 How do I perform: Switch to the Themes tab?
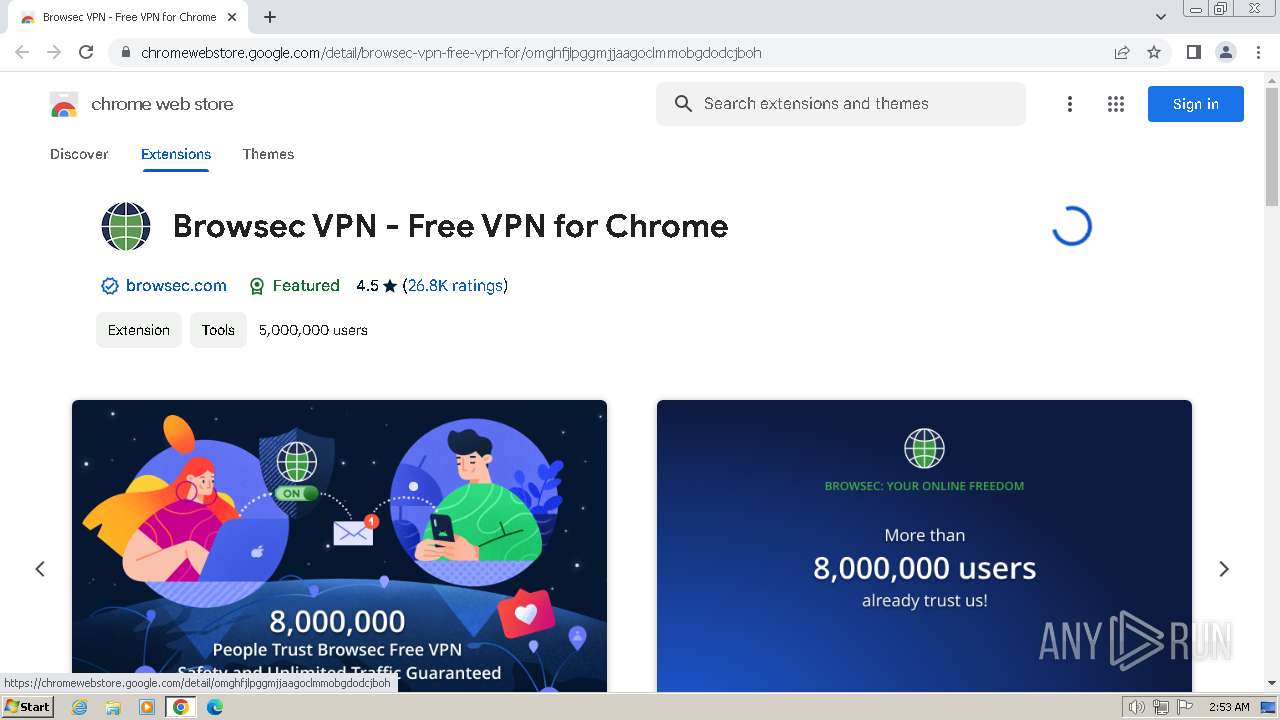(268, 154)
